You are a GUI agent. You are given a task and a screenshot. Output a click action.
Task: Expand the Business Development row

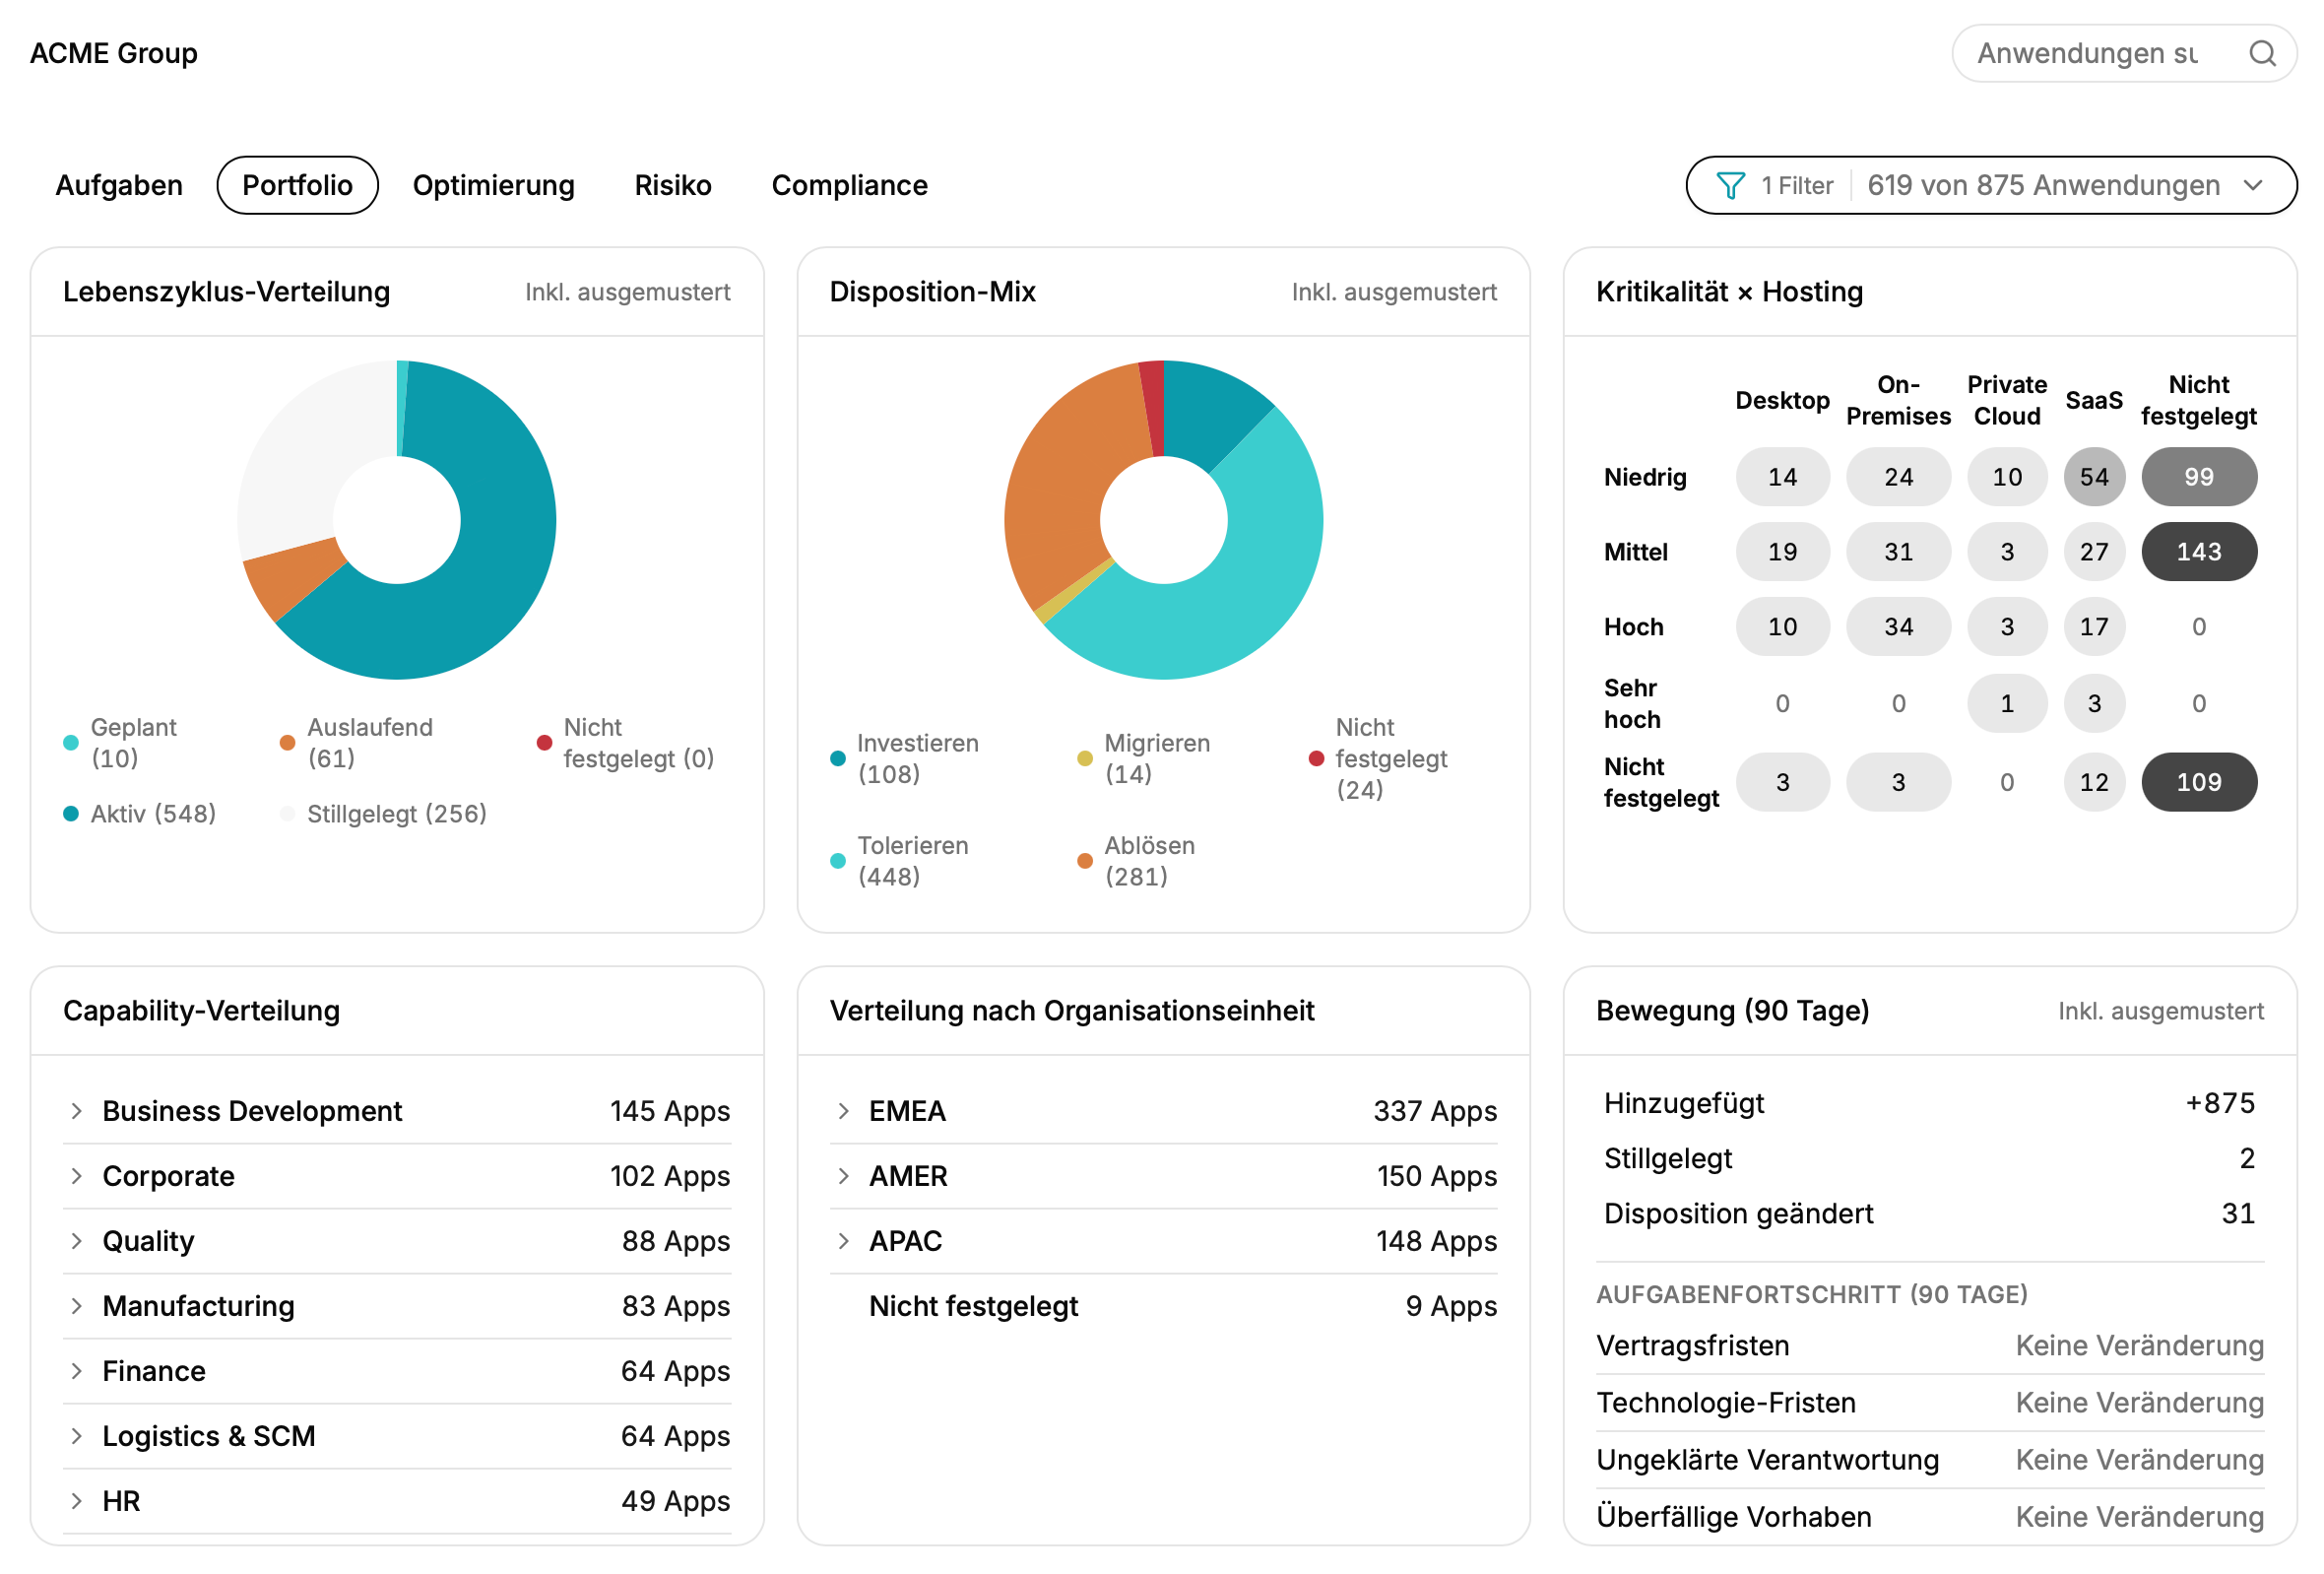pyautogui.click(x=397, y=1111)
